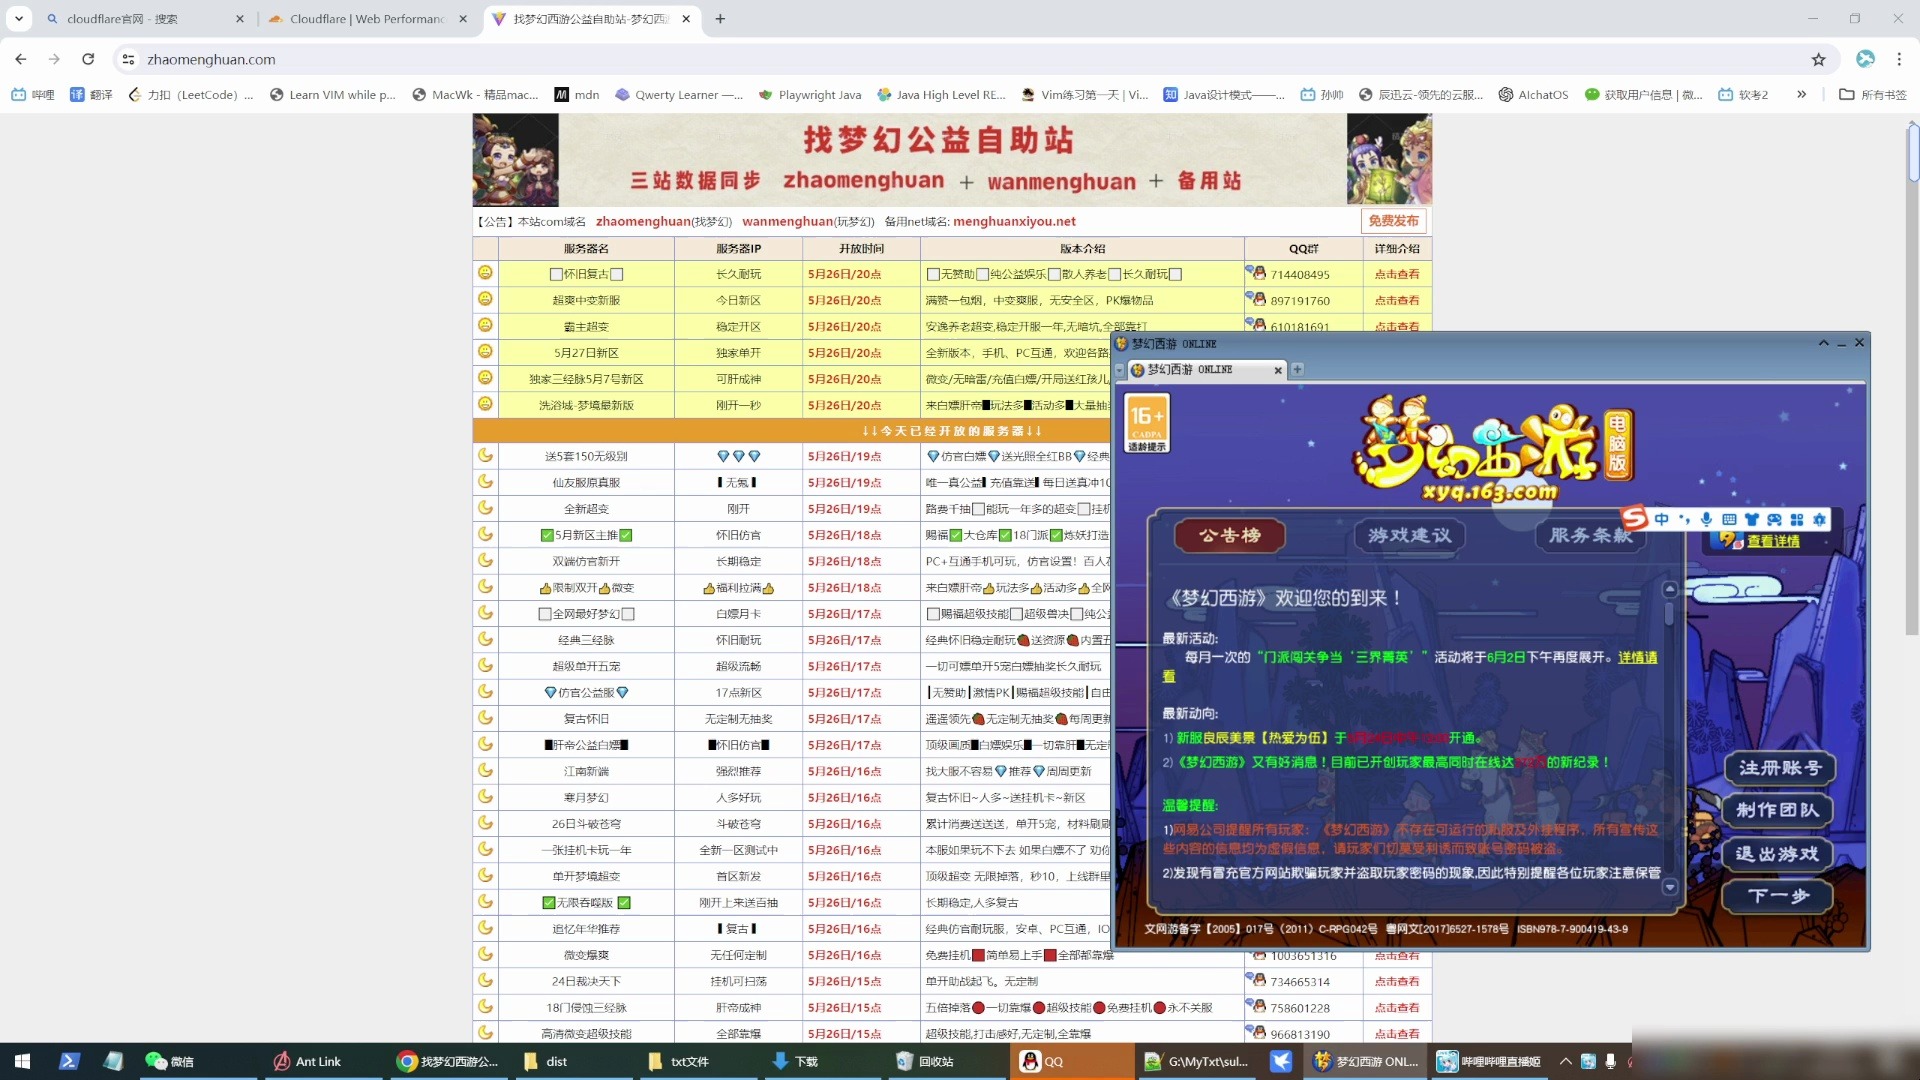Click the 免费发布 button
Screen dimensions: 1920x1080
tap(1393, 221)
